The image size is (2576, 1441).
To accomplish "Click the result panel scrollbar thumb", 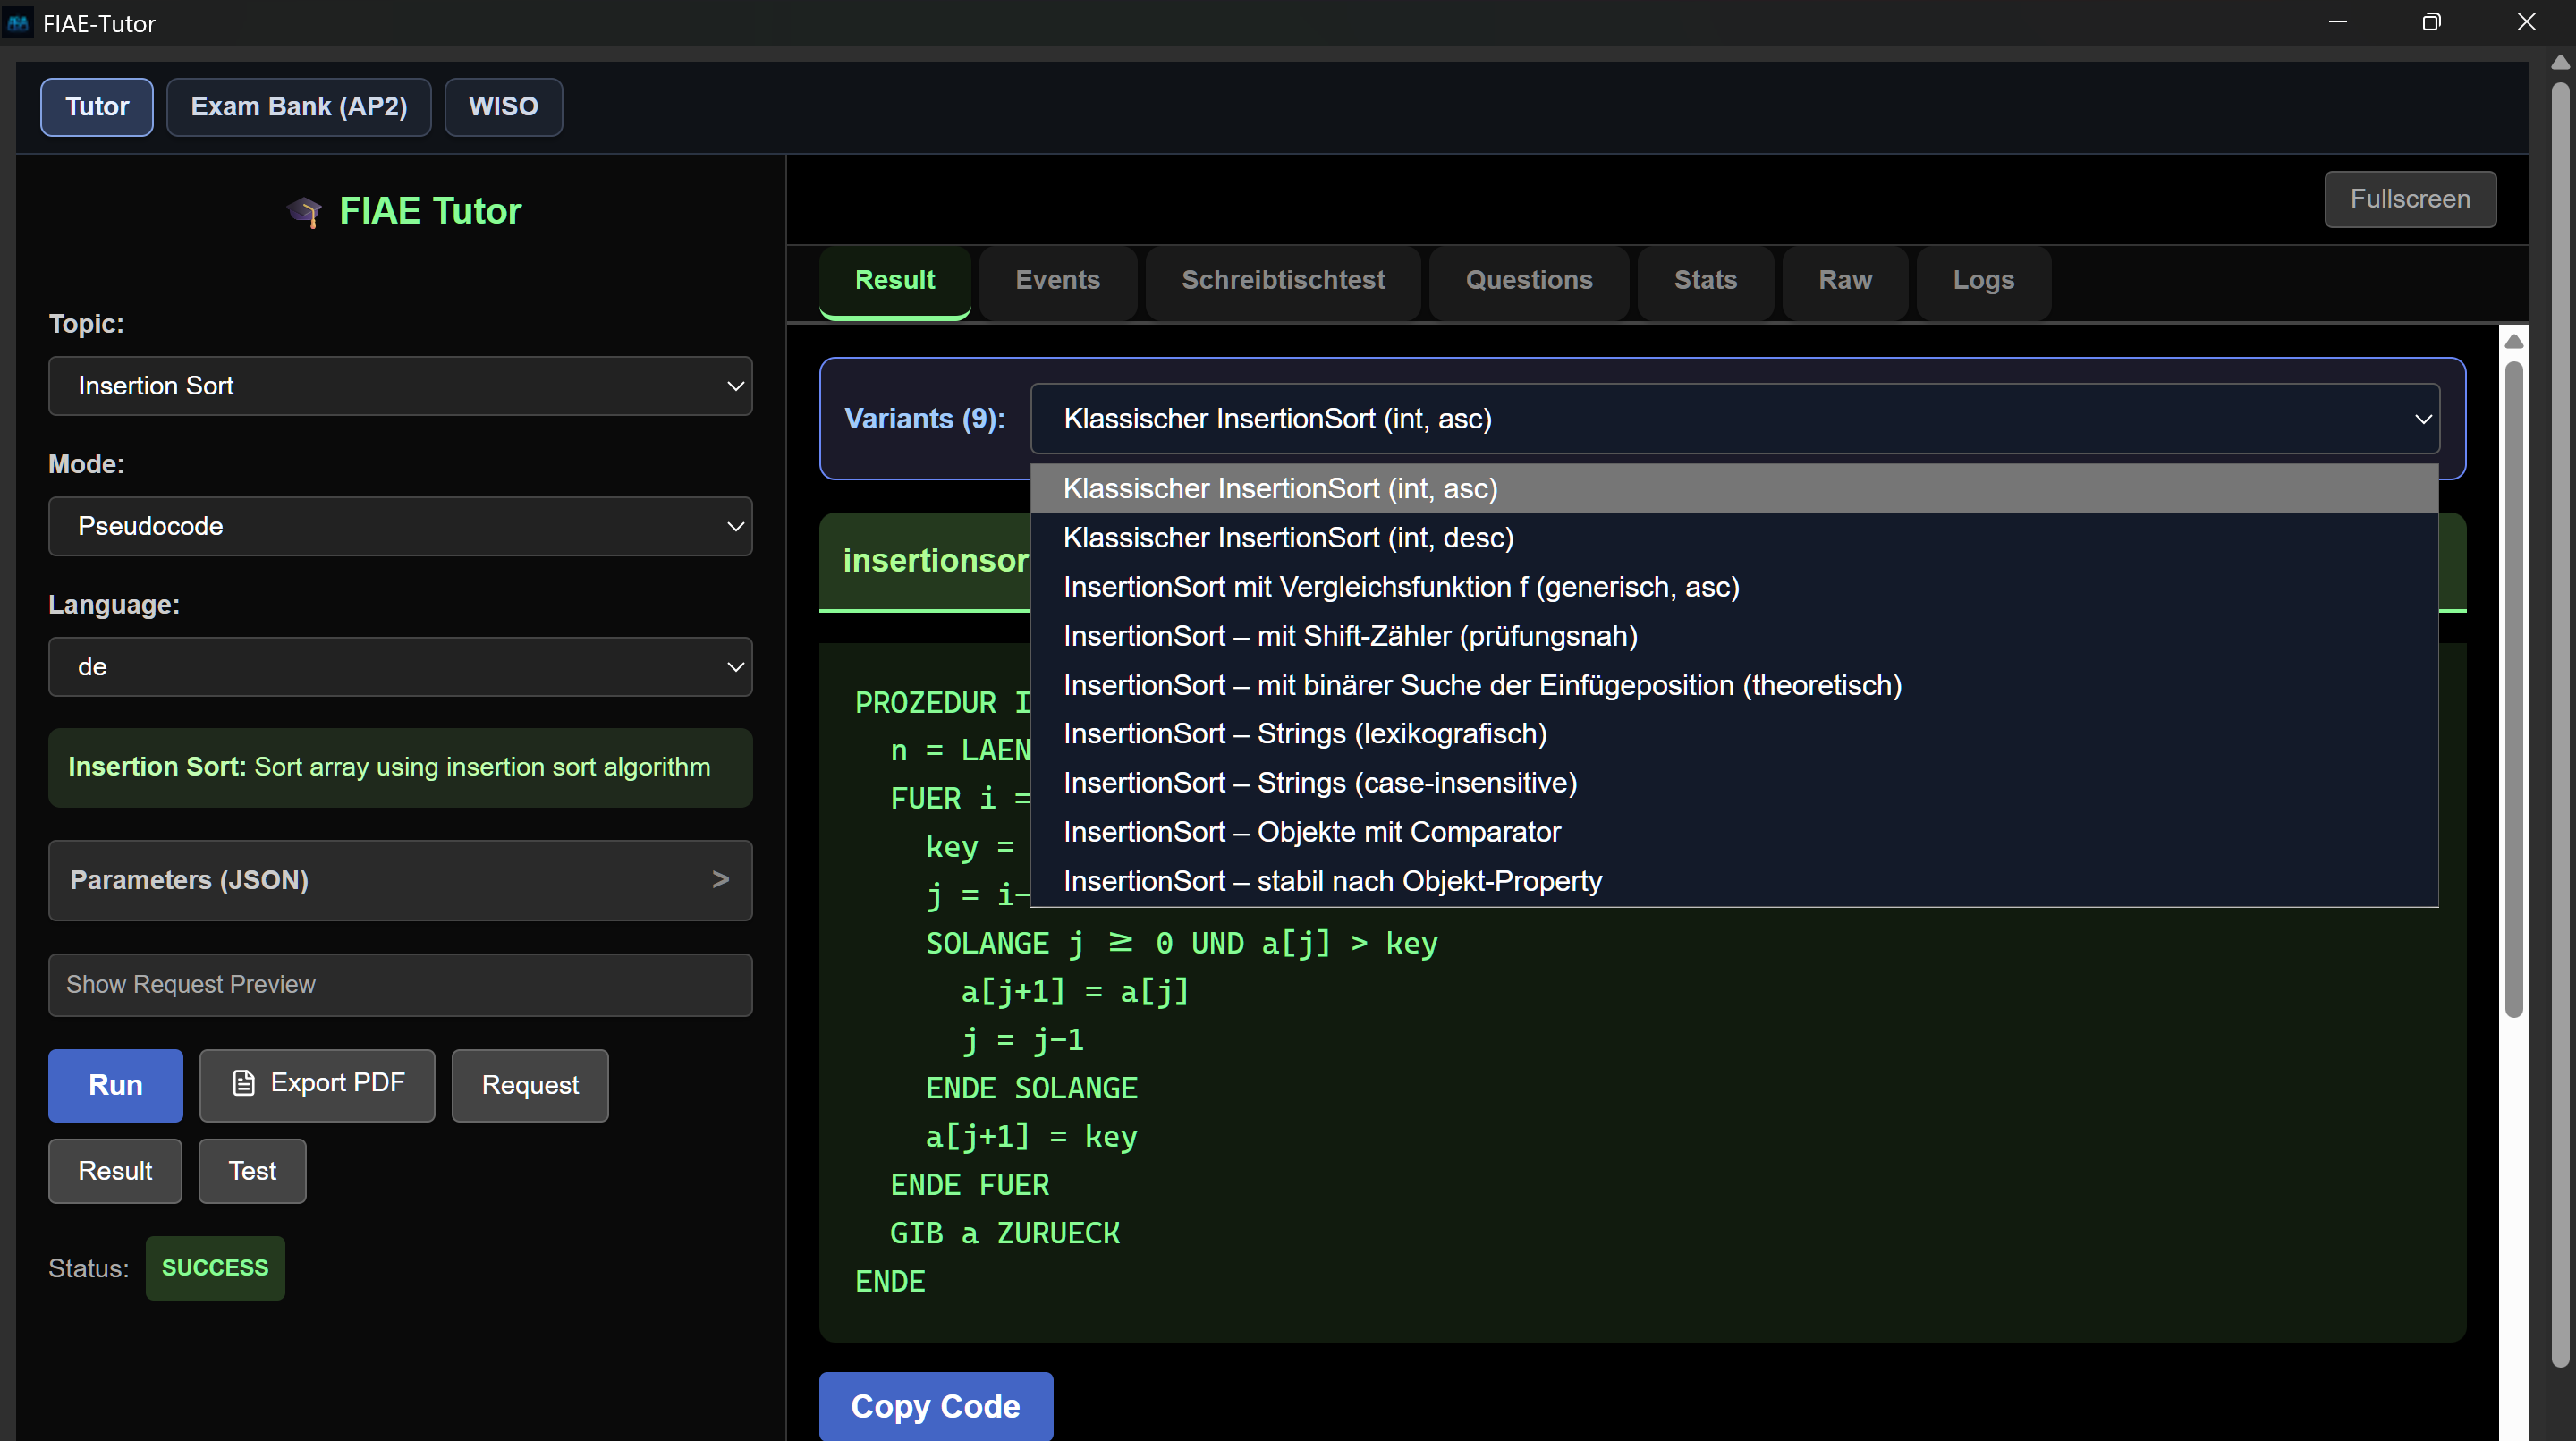I will (2514, 690).
